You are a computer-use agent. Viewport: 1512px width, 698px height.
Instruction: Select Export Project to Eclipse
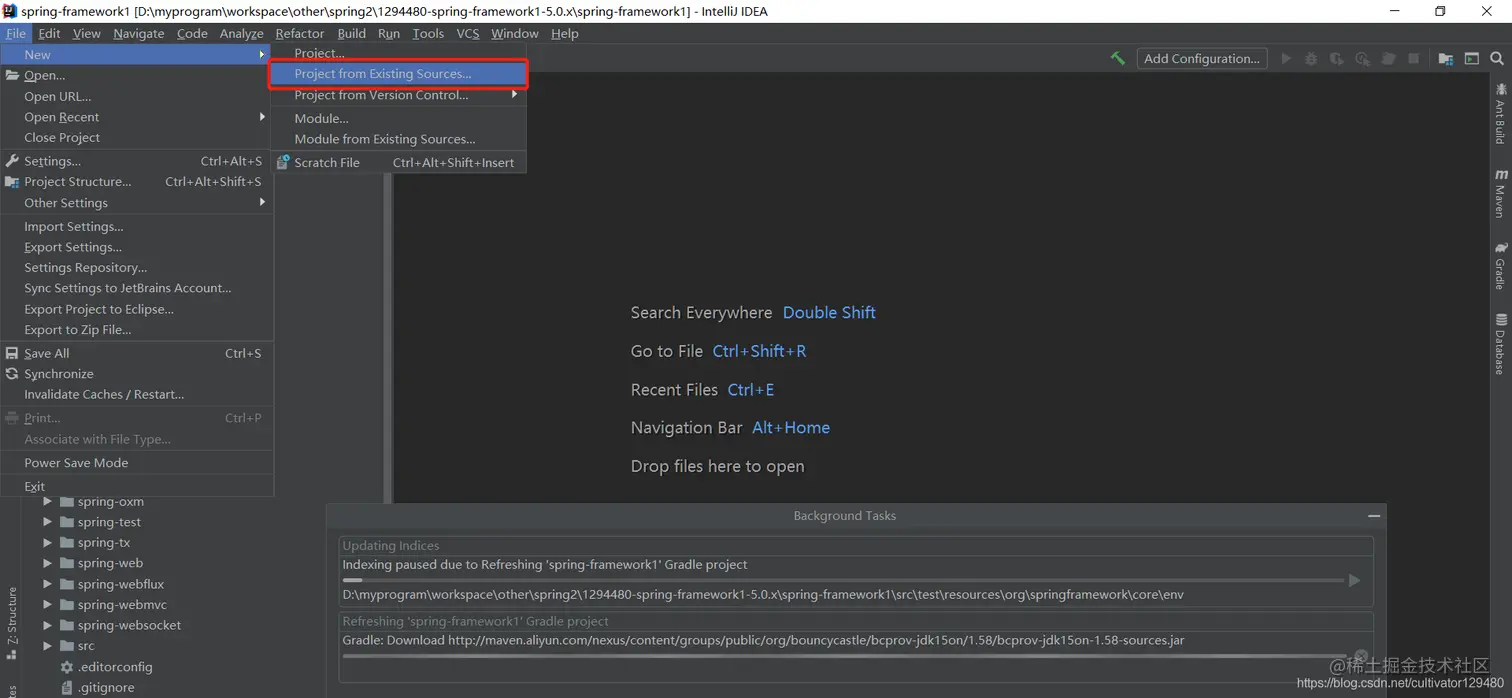(136, 309)
